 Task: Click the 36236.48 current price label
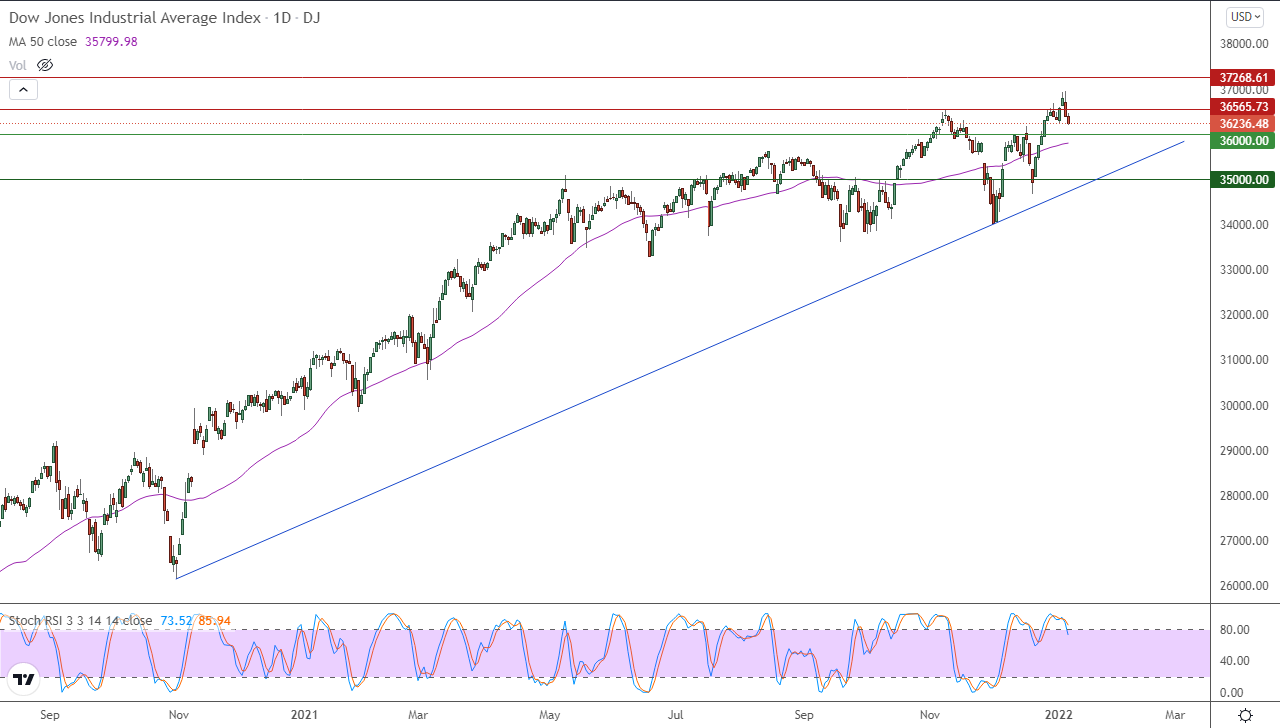[x=1244, y=124]
